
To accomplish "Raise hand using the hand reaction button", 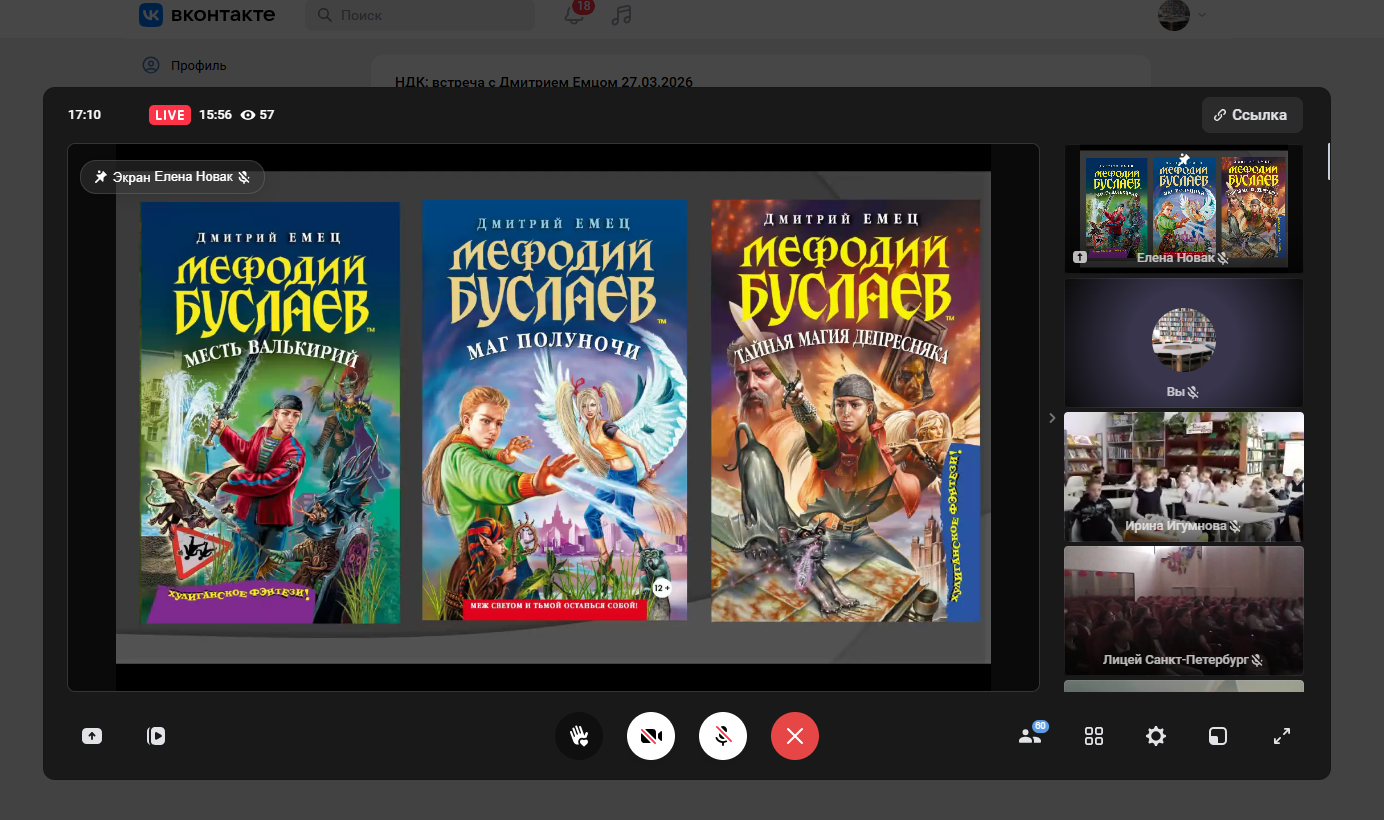I will point(579,737).
